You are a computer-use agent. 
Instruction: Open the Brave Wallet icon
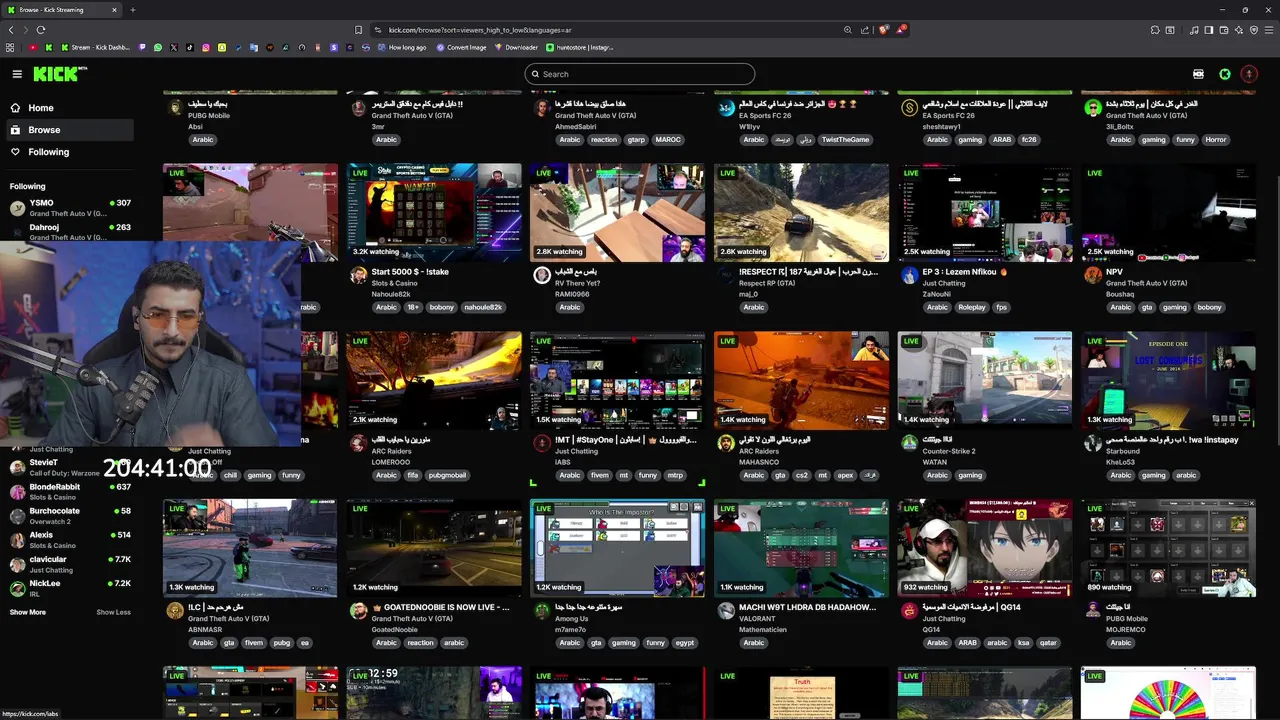coord(1224,30)
